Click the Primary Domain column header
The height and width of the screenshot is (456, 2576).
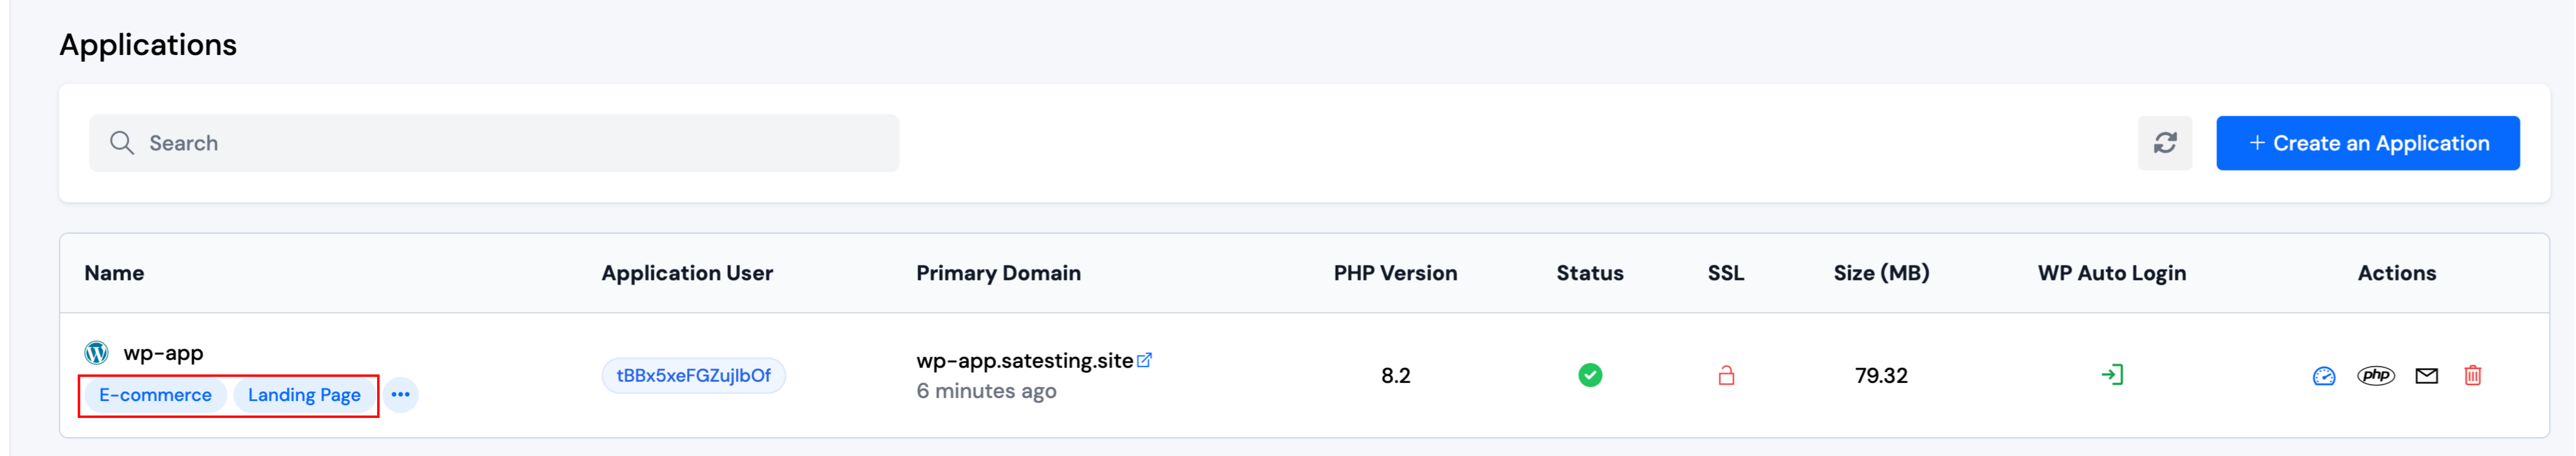(x=998, y=273)
